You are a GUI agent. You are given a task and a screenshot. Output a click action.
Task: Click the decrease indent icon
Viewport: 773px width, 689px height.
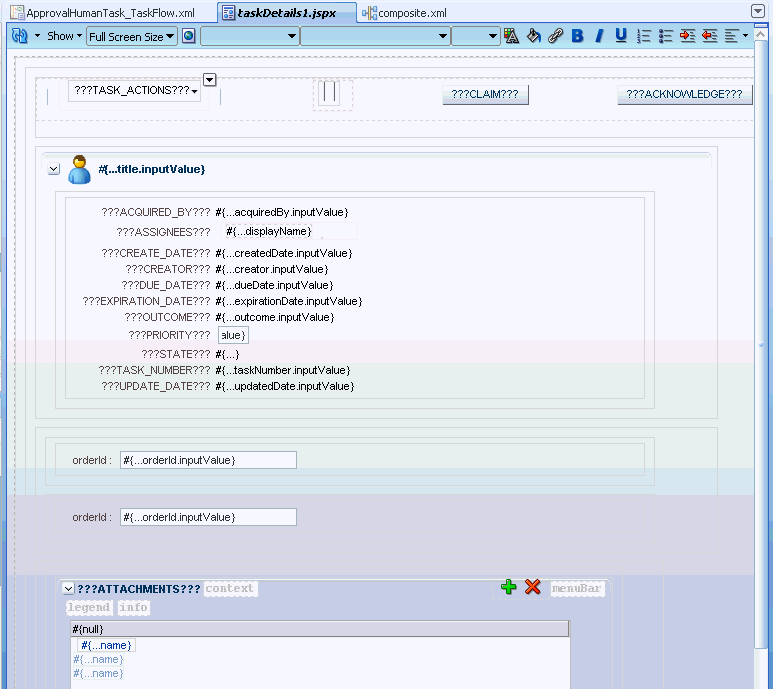point(709,36)
